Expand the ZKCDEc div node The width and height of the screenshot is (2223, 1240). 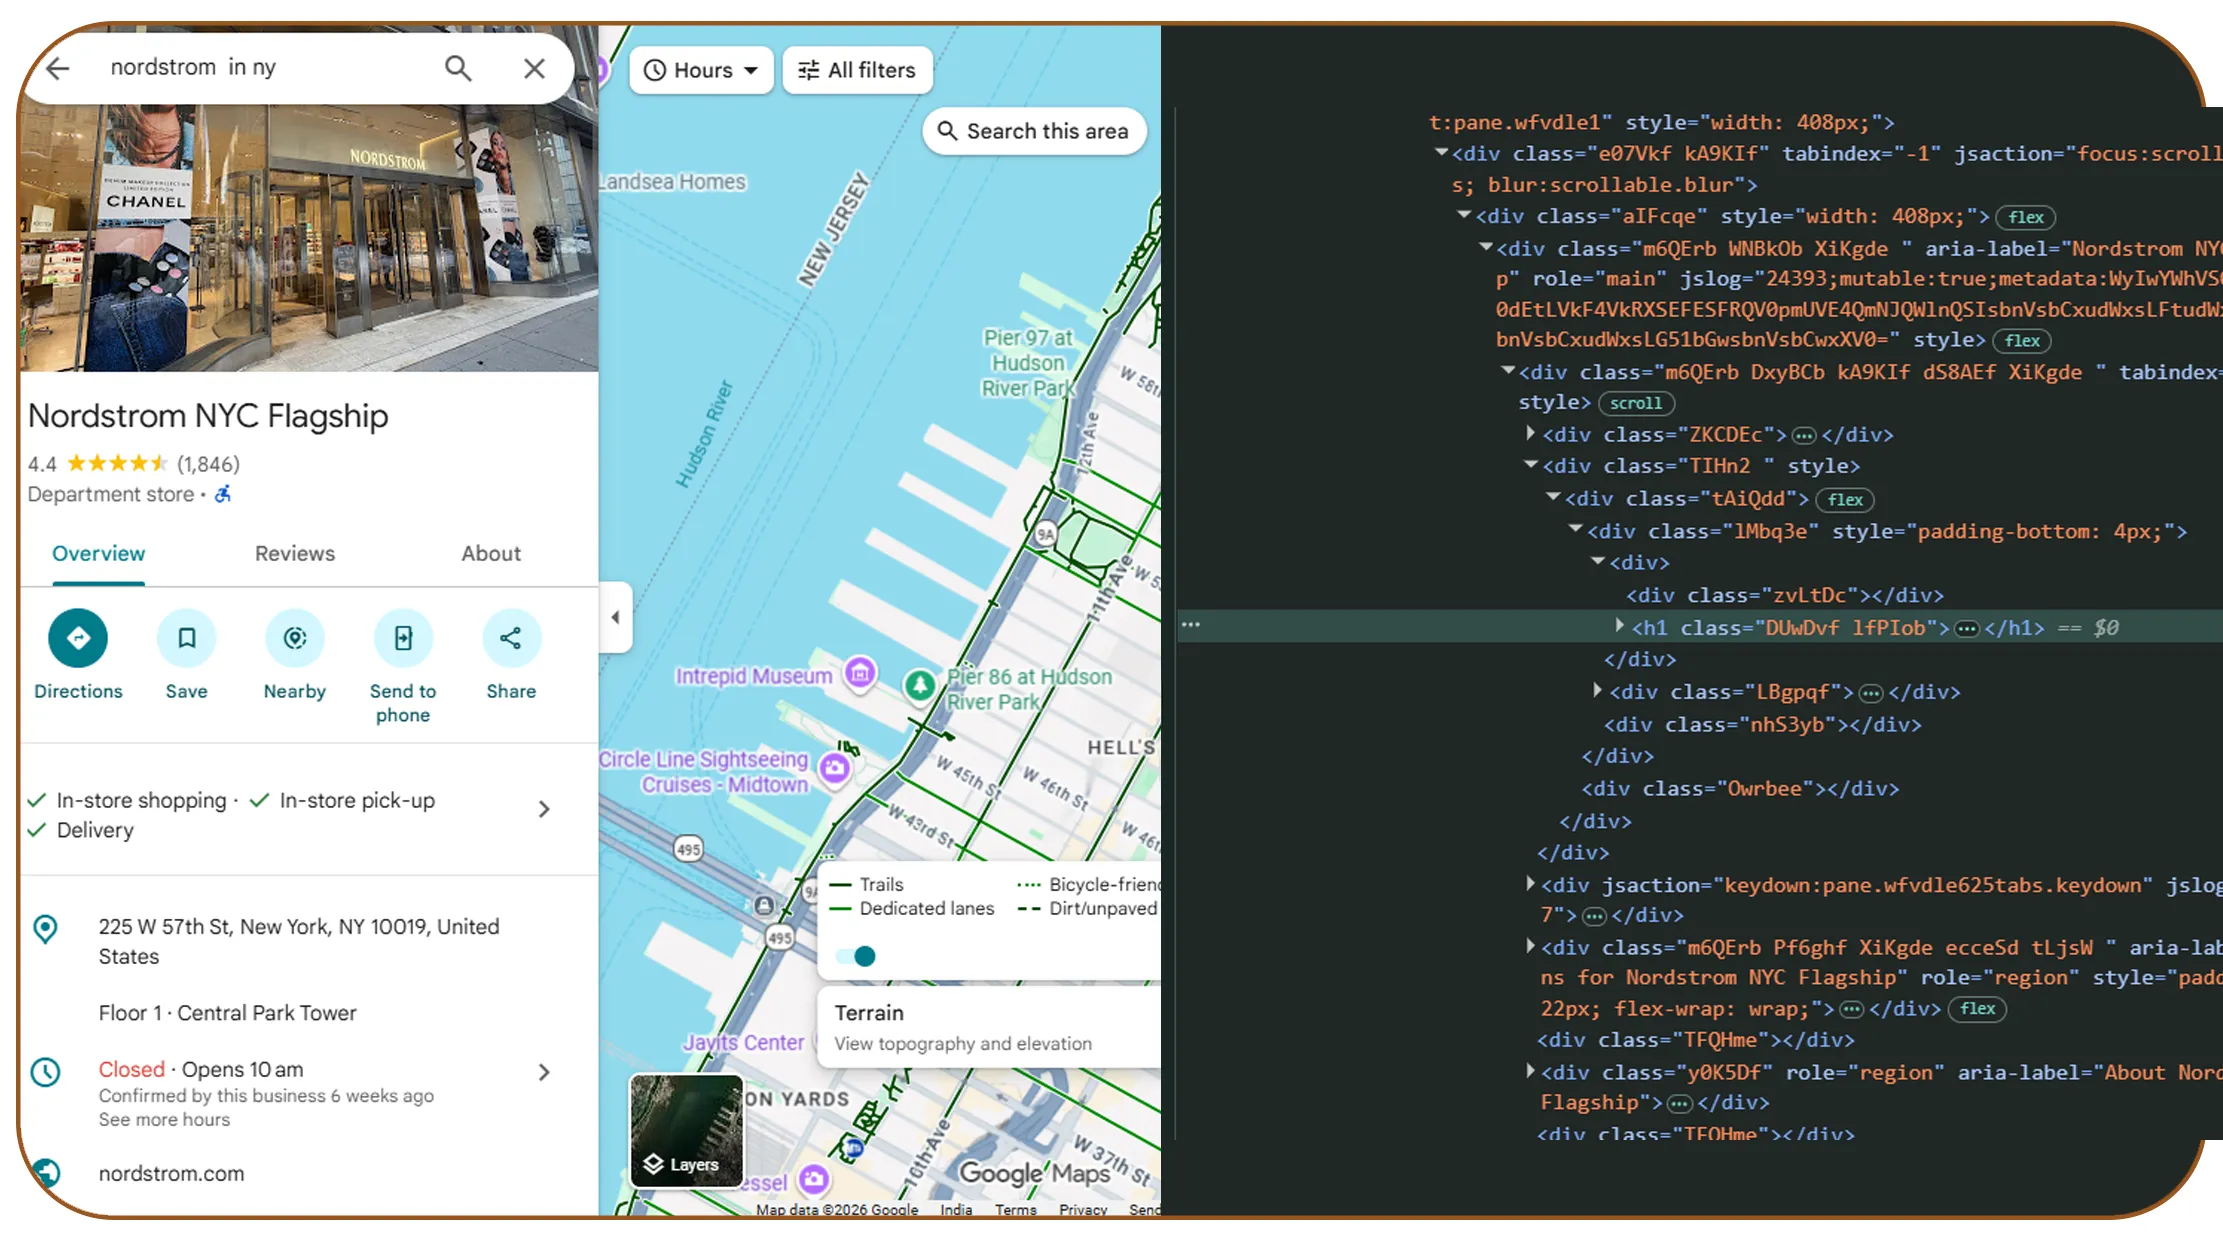(x=1530, y=433)
